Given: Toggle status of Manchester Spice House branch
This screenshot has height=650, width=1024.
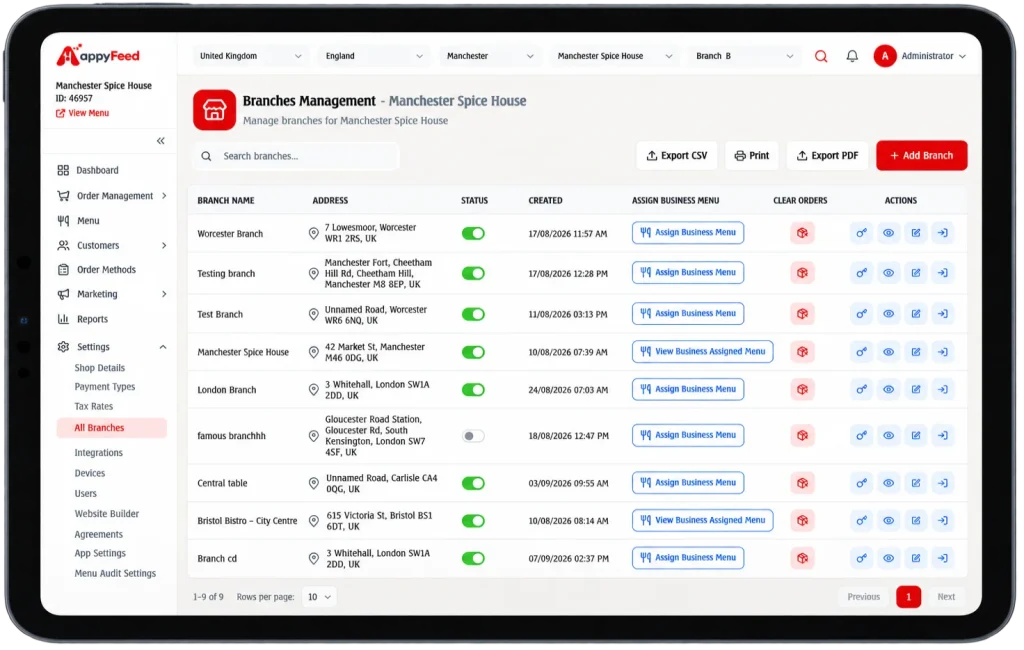Looking at the screenshot, I should (x=473, y=352).
